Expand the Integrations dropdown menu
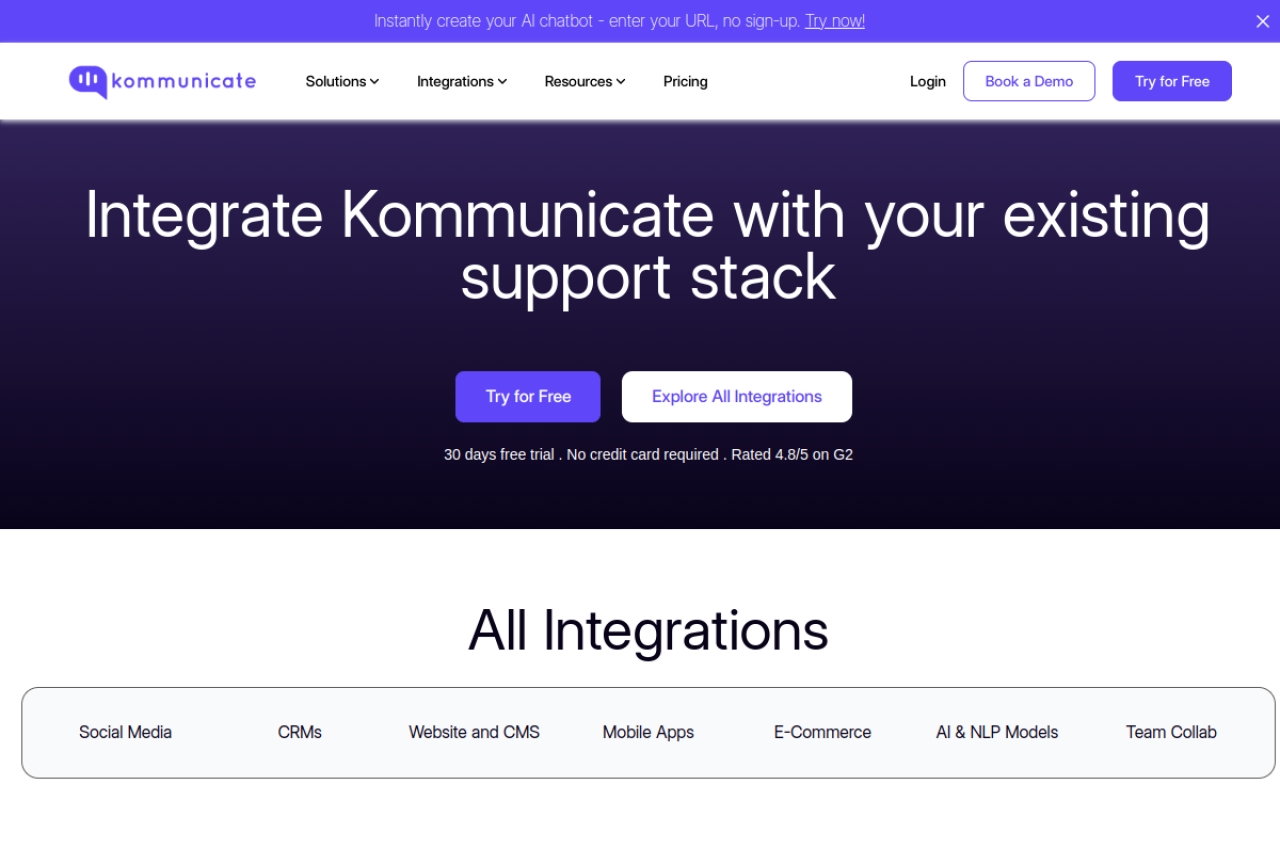 [462, 82]
